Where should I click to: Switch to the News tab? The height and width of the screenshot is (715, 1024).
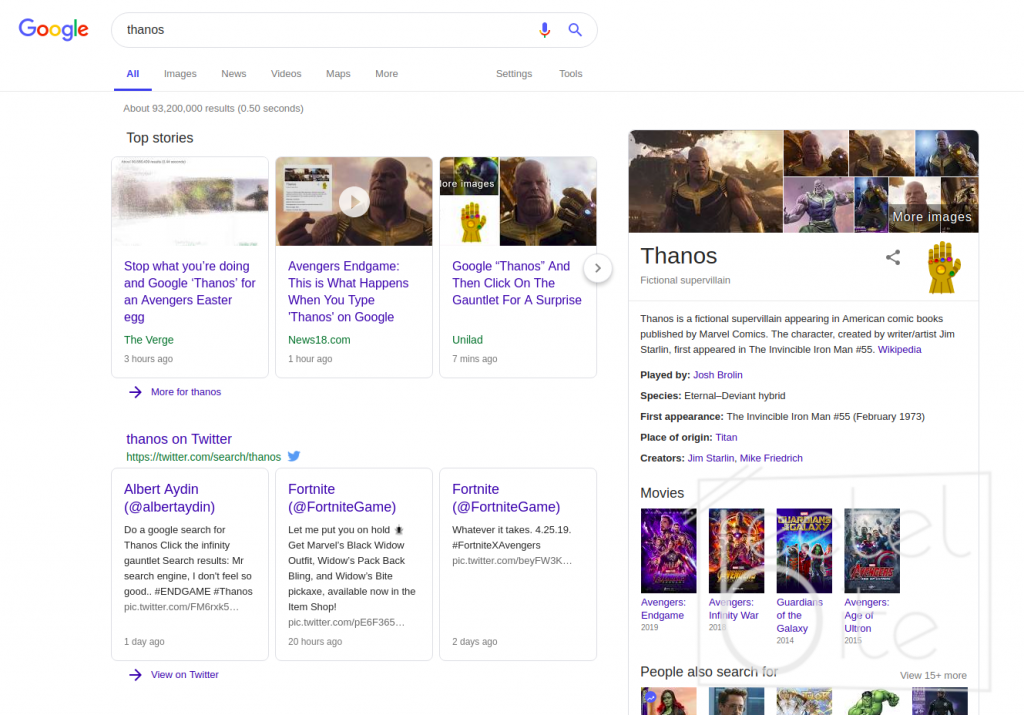pos(234,74)
